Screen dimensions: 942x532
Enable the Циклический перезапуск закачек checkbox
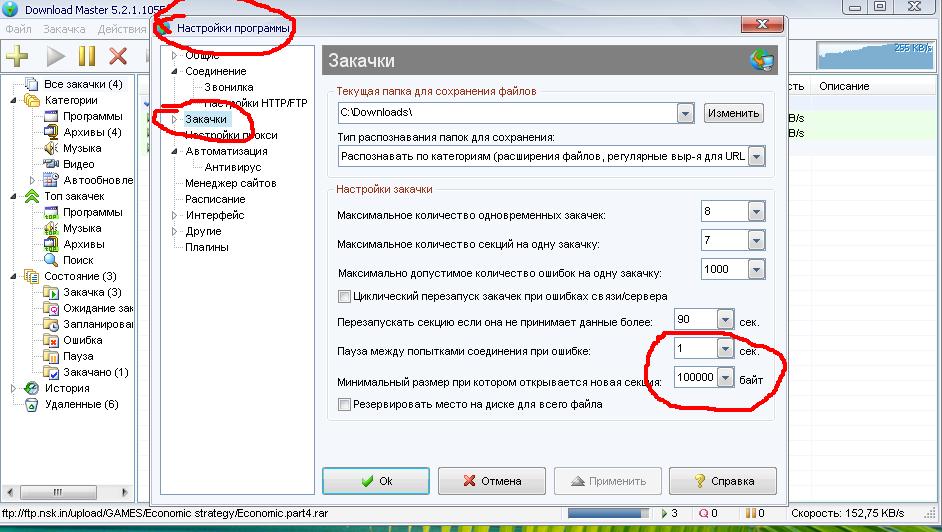345,296
